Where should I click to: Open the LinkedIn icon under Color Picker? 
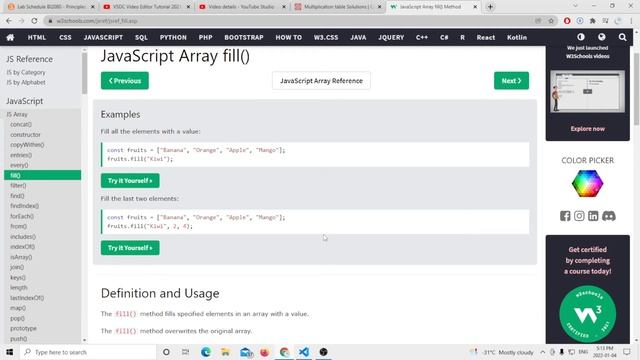(593, 216)
